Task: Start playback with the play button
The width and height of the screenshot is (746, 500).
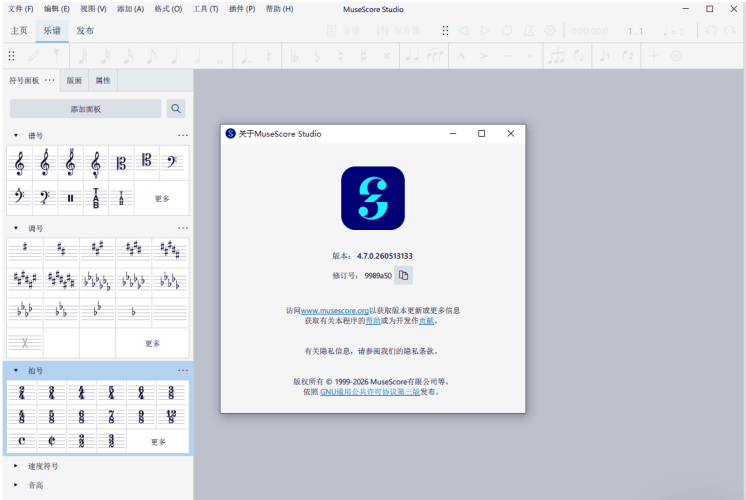Action: [x=485, y=31]
